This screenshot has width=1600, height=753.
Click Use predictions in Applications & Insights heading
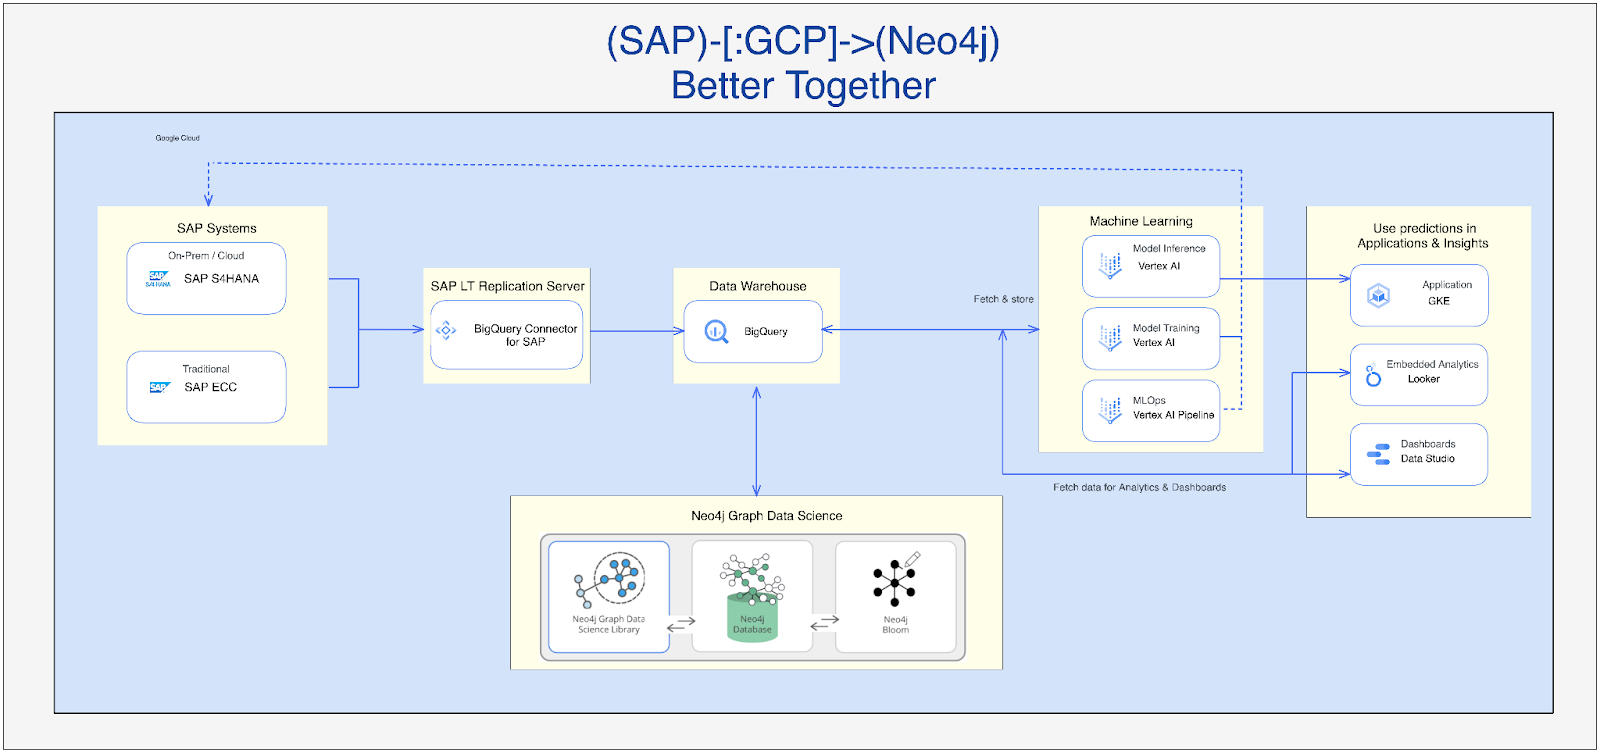tap(1423, 236)
